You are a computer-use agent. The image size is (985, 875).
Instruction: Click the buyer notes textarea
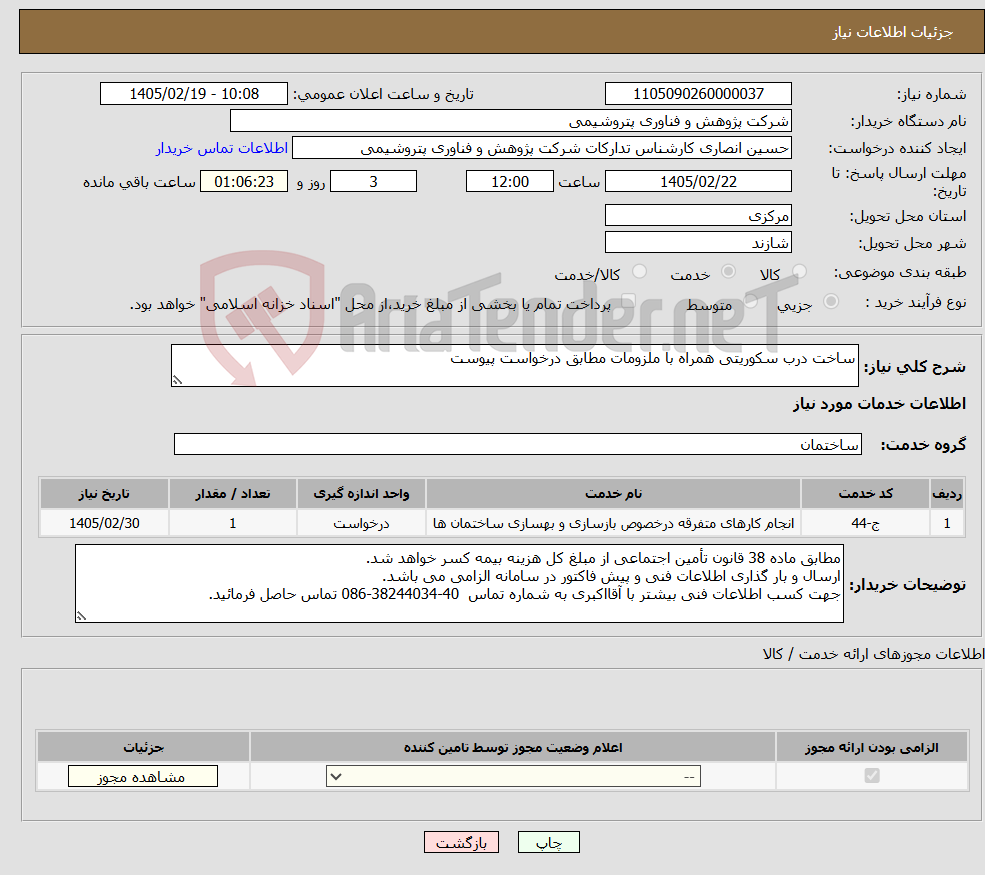click(459, 584)
